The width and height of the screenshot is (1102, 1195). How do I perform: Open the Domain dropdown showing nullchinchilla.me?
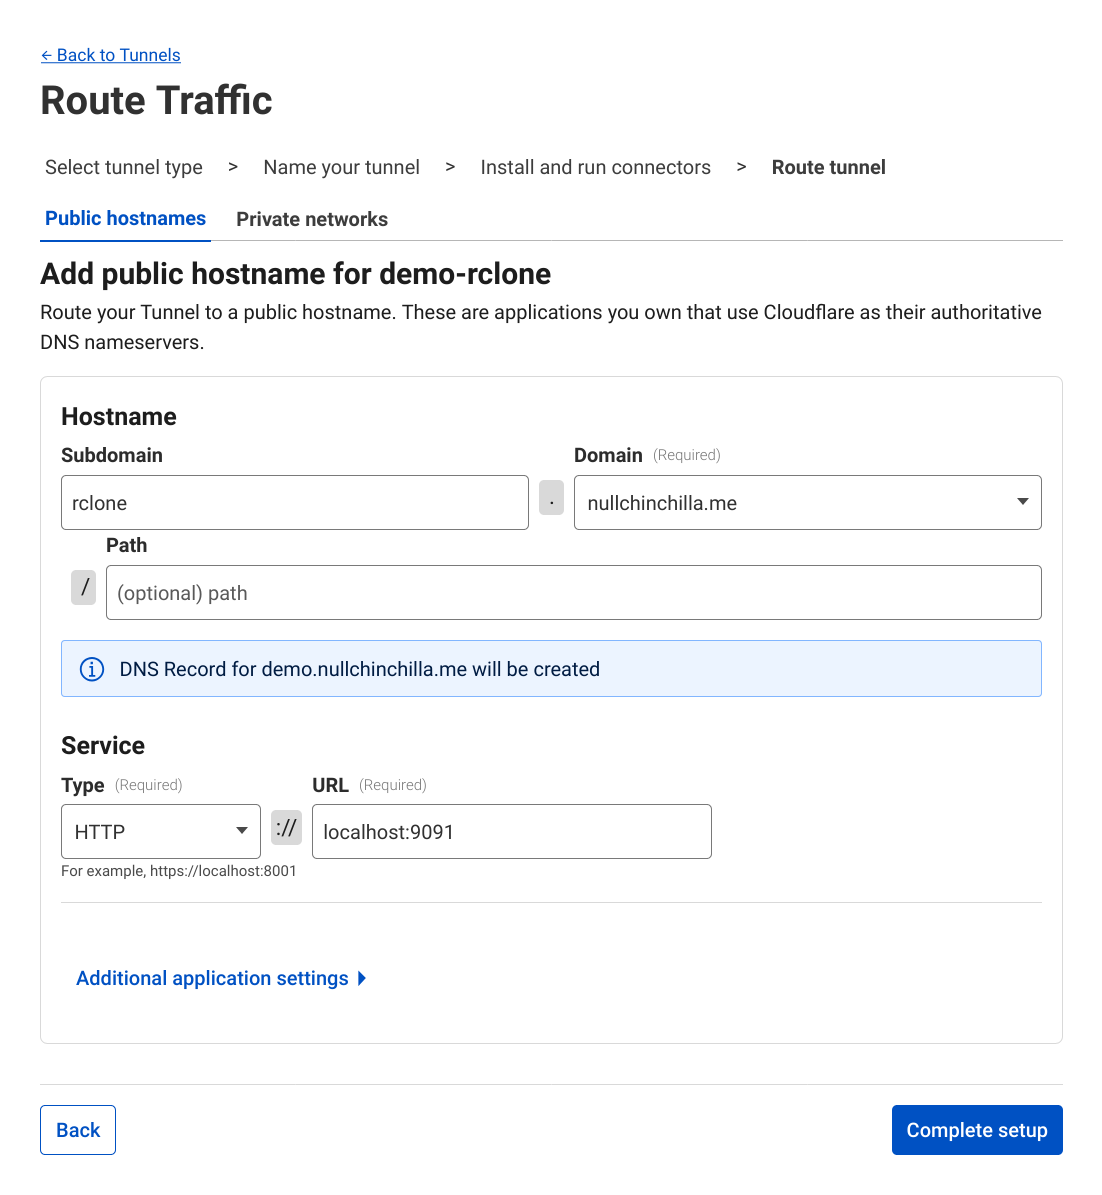click(808, 503)
